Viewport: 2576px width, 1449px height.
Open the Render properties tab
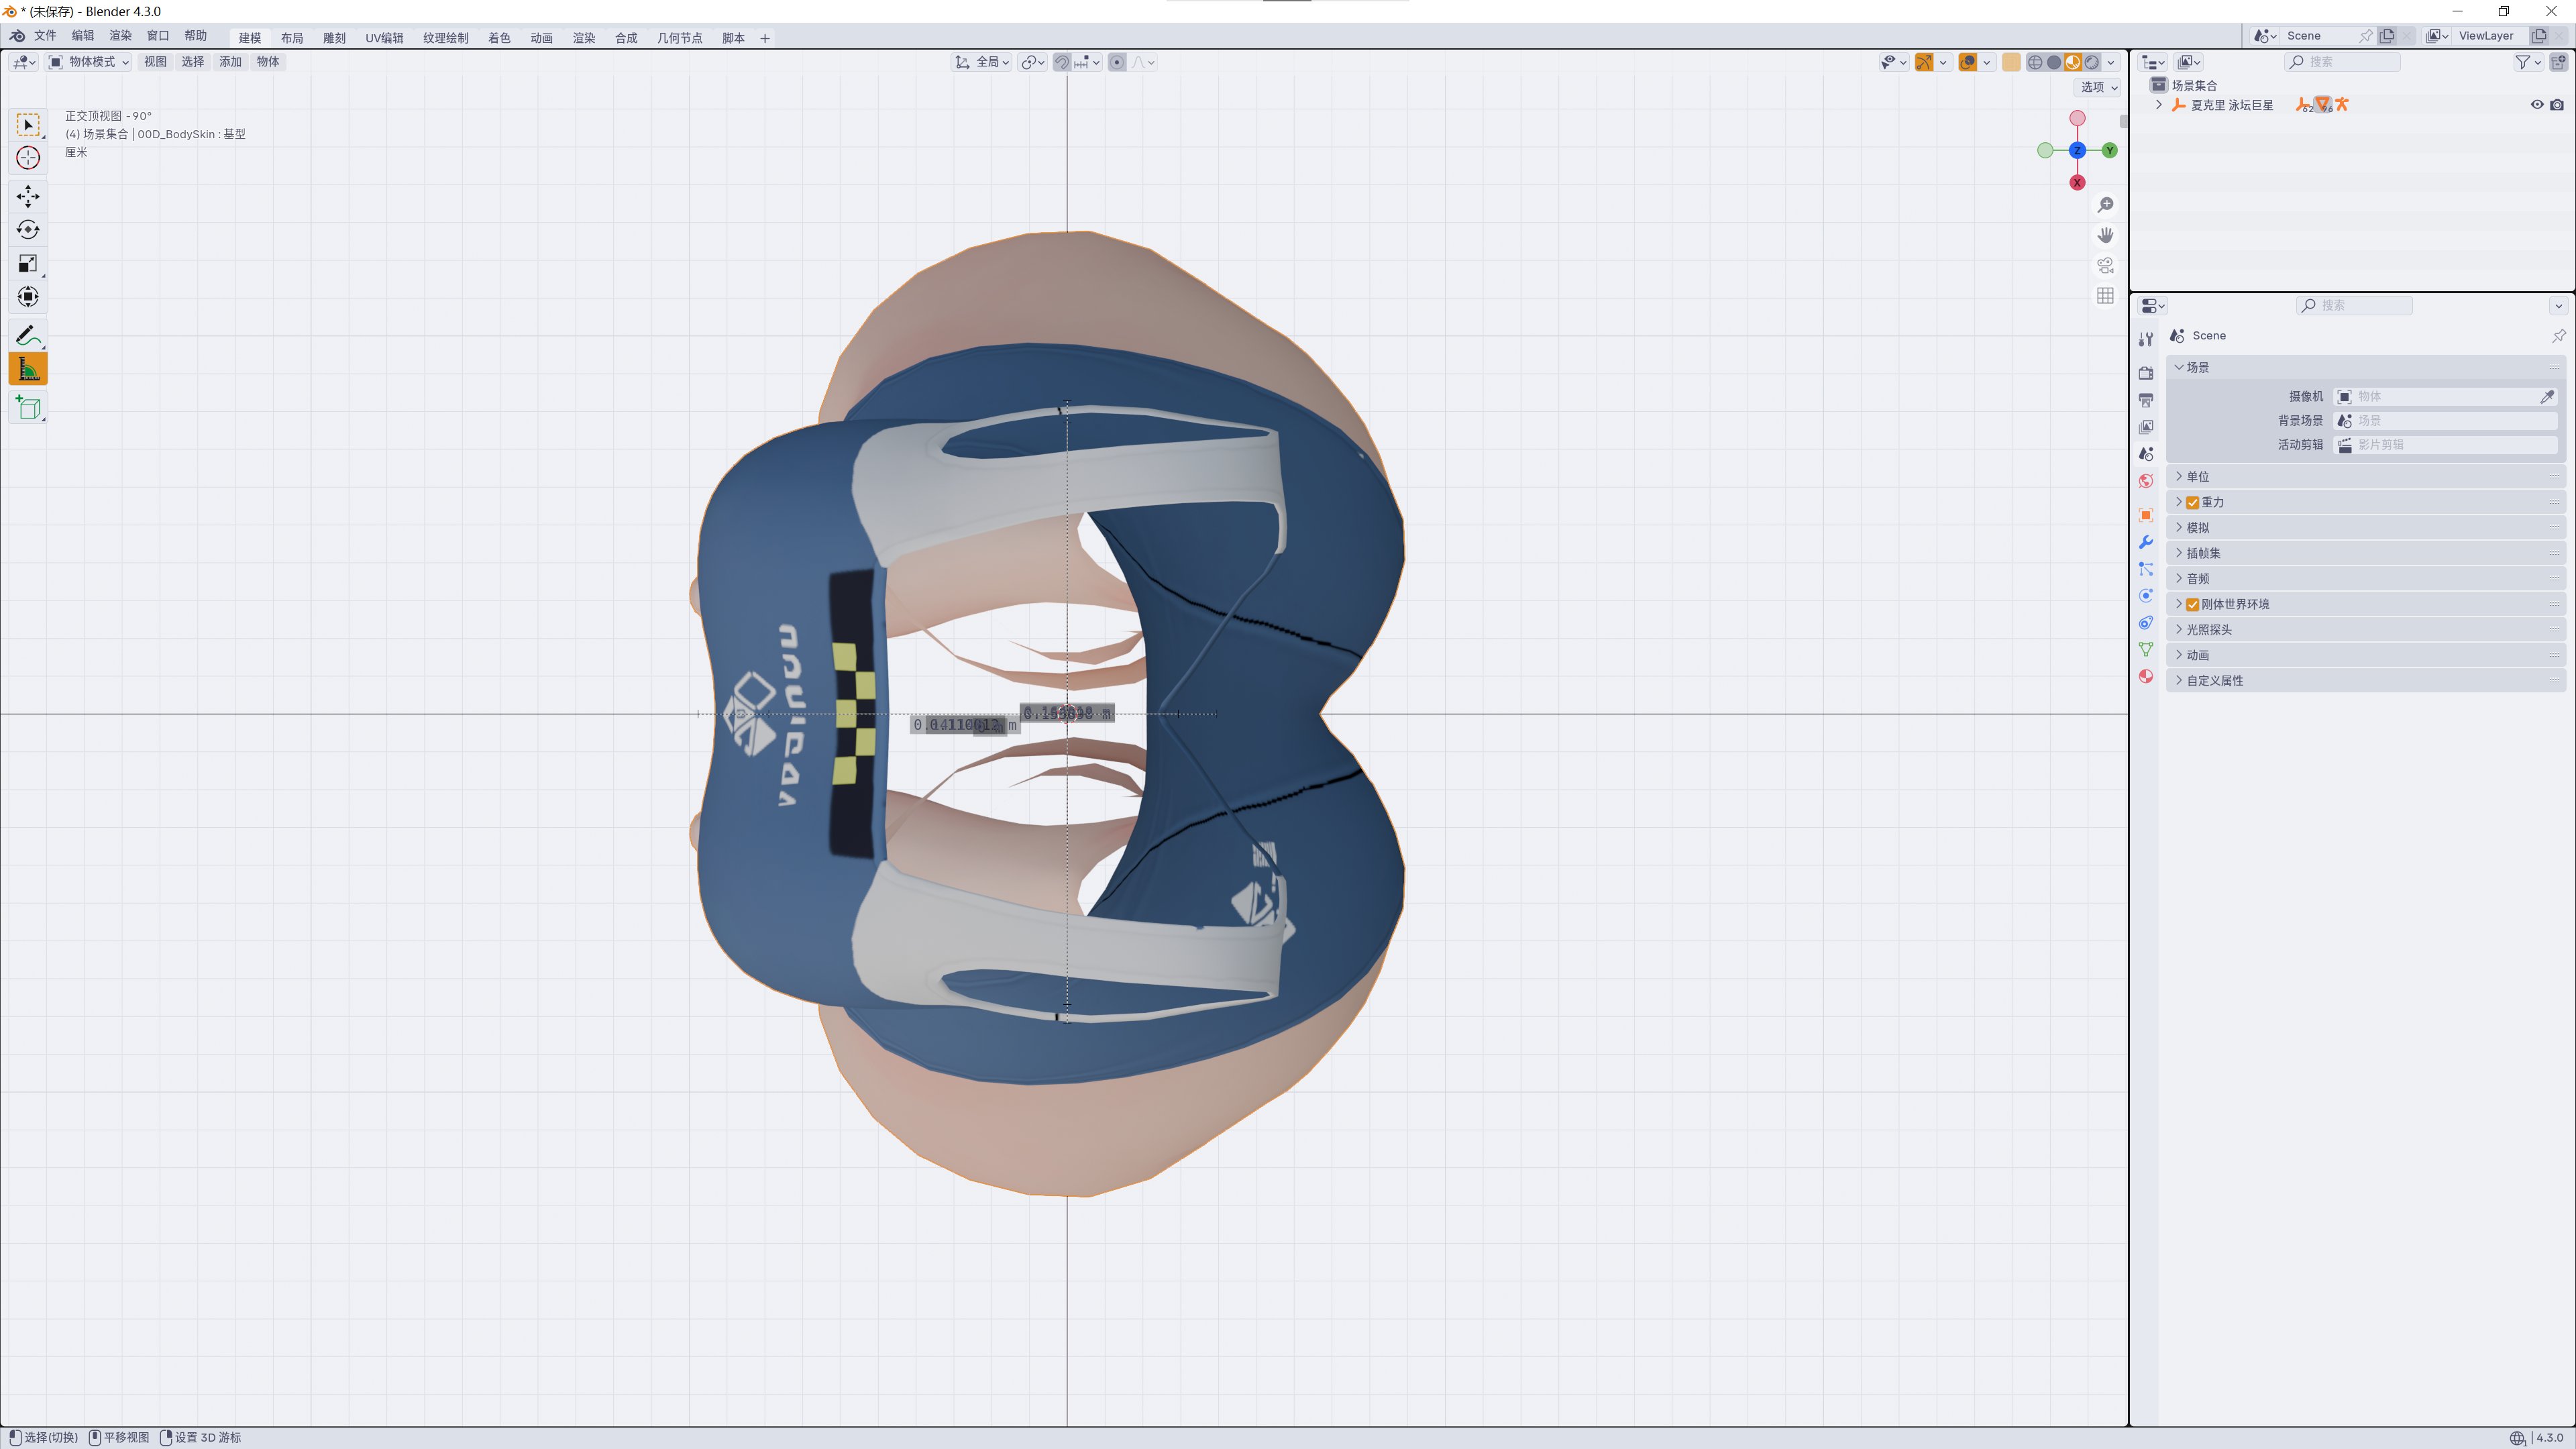(2146, 373)
